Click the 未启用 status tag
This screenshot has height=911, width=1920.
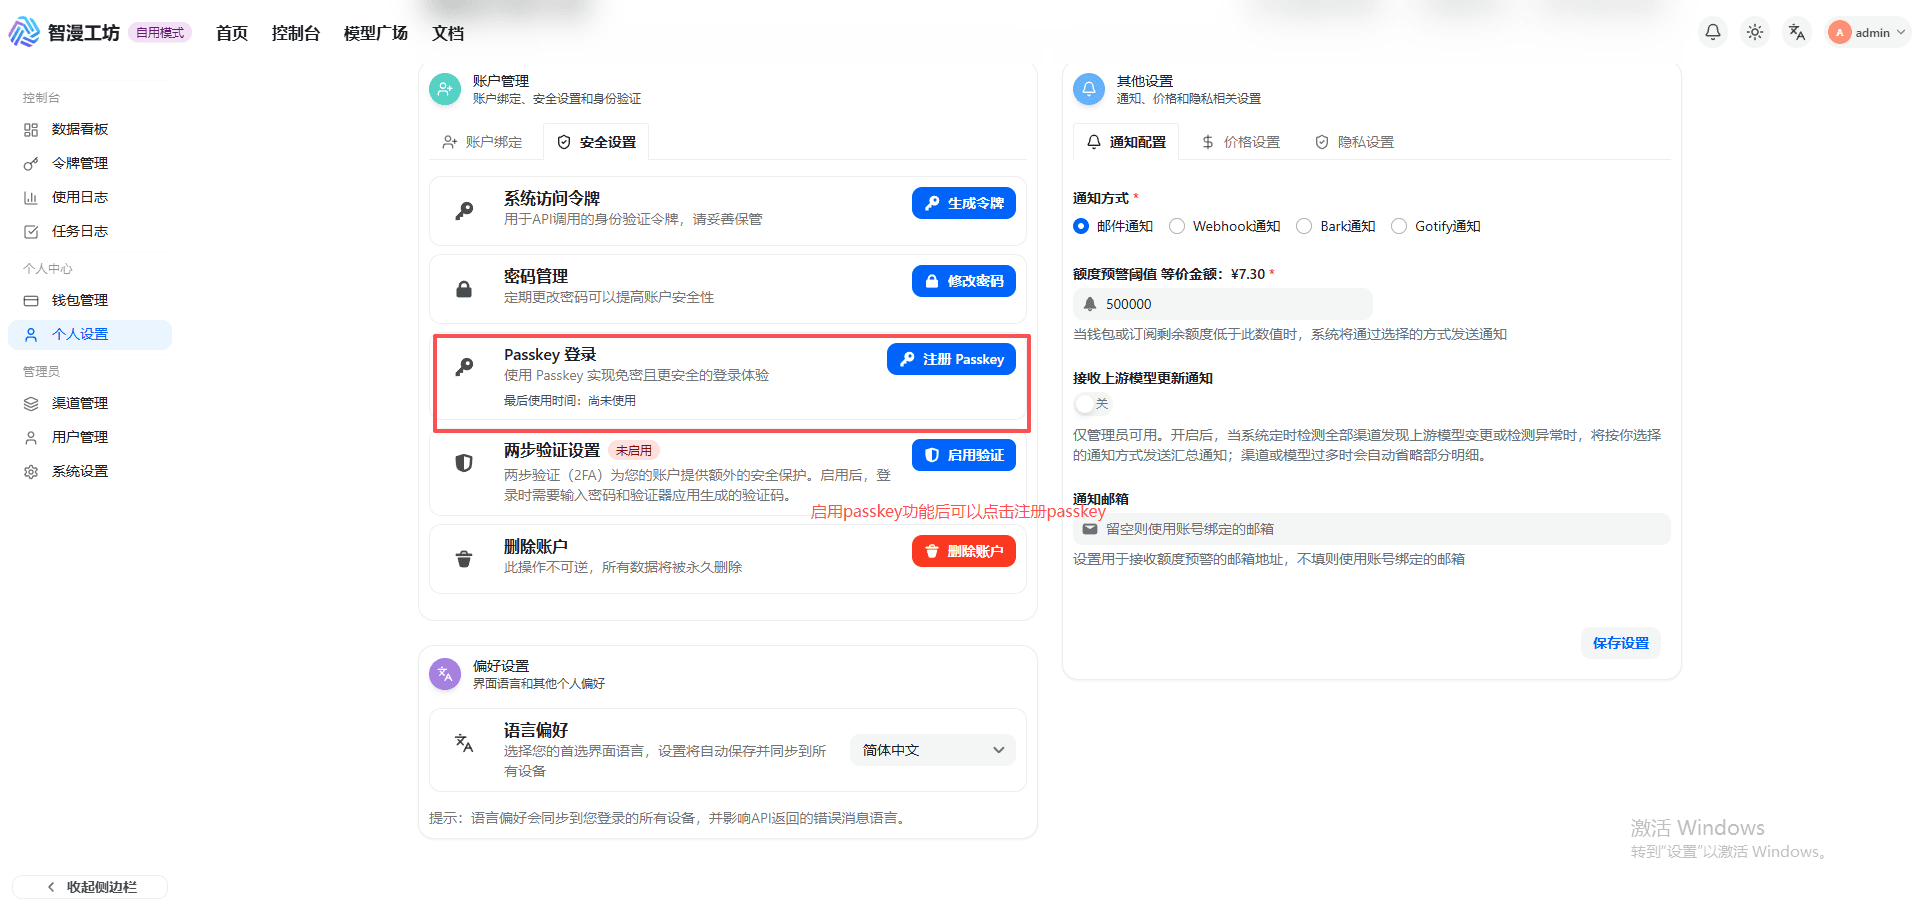(634, 450)
